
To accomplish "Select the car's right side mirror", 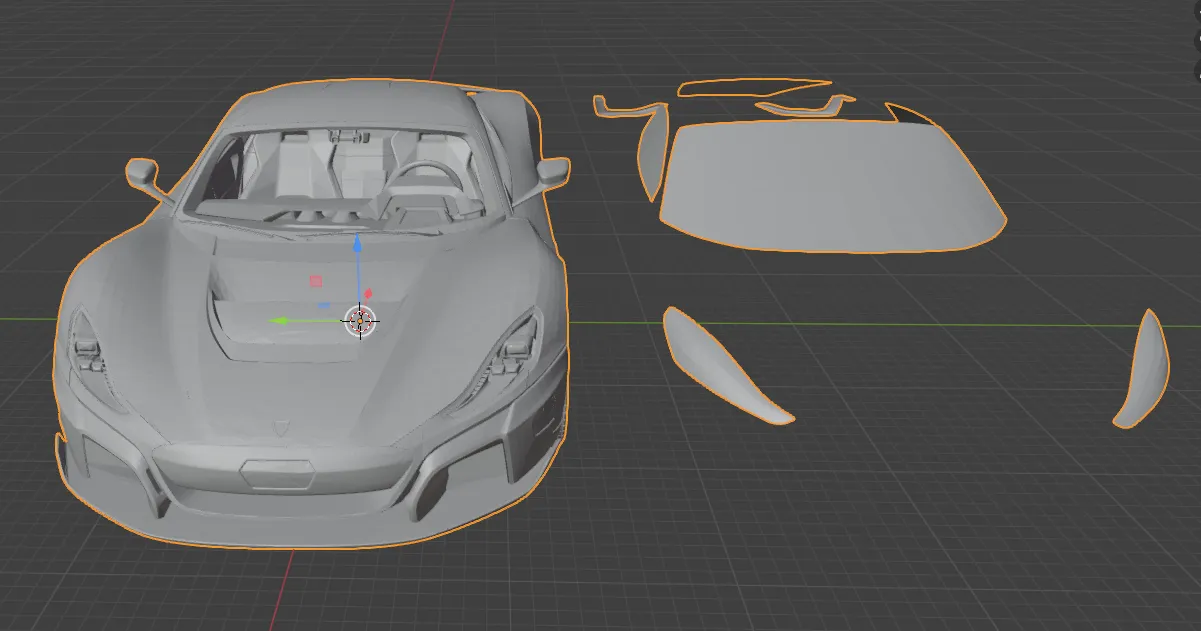I will click(x=553, y=171).
